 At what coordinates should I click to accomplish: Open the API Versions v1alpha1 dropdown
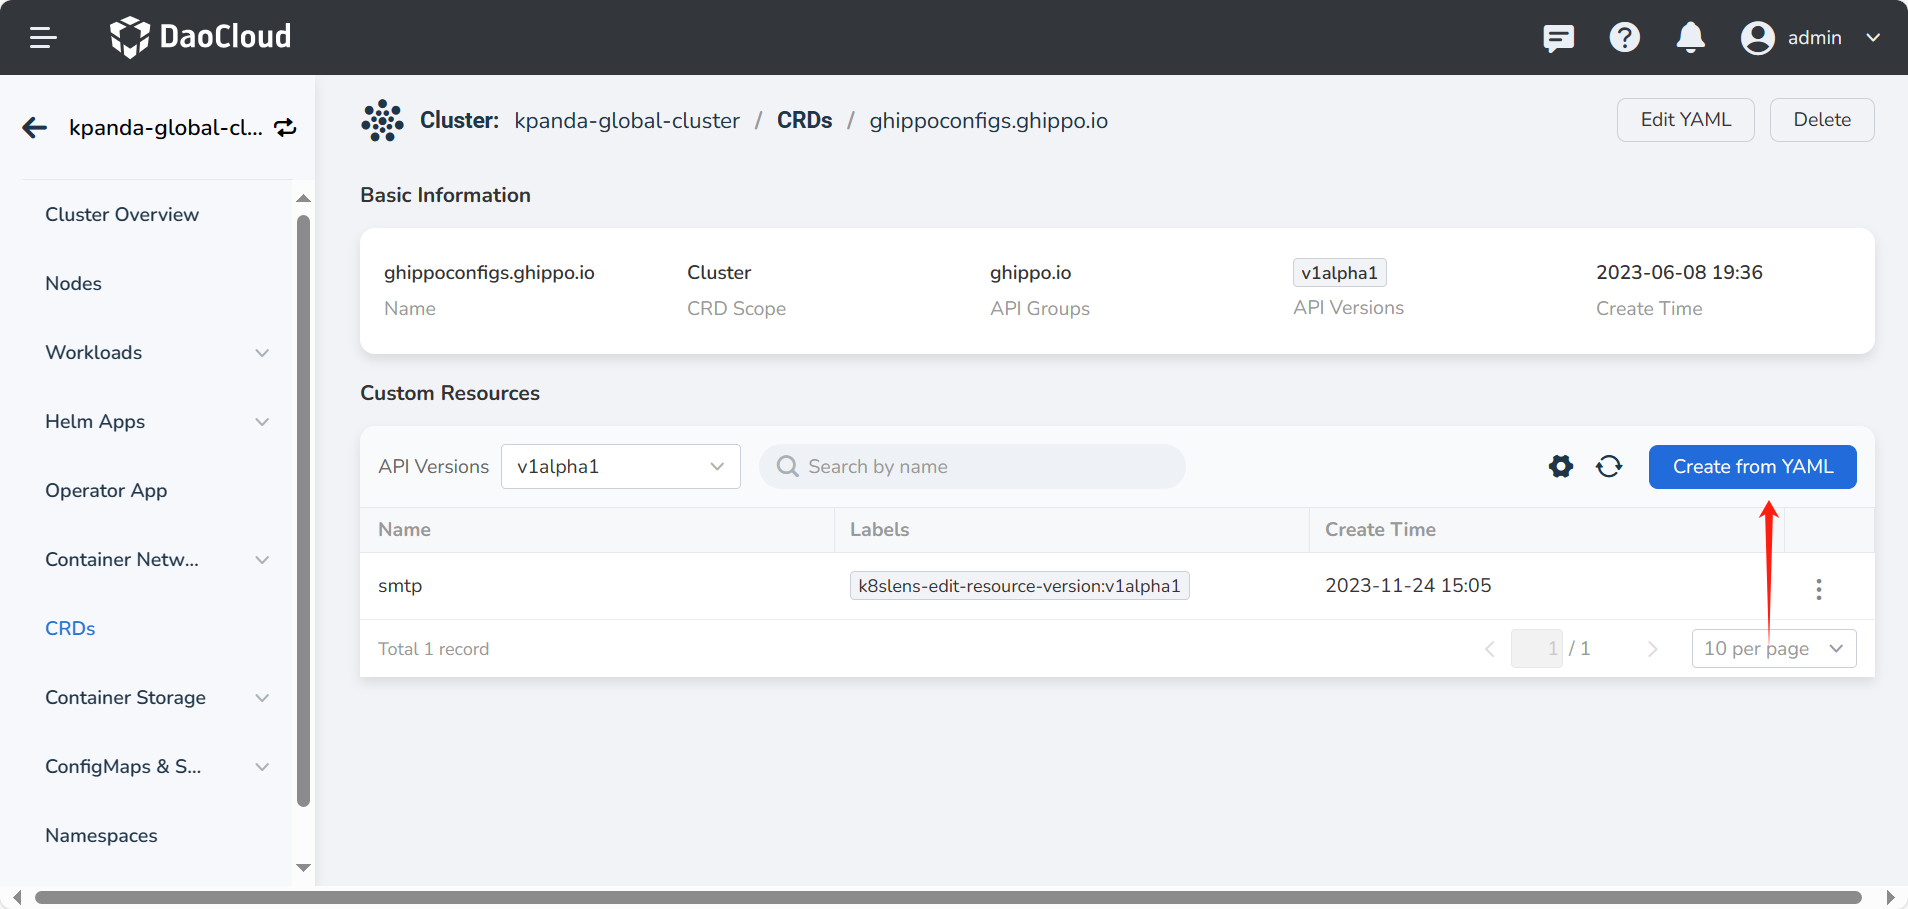[620, 467]
